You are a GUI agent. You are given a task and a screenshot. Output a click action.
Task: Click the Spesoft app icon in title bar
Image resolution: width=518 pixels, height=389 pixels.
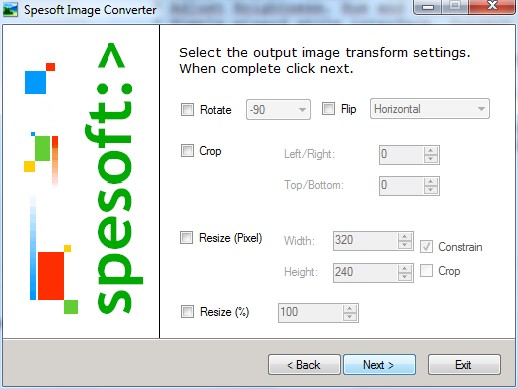[10, 9]
